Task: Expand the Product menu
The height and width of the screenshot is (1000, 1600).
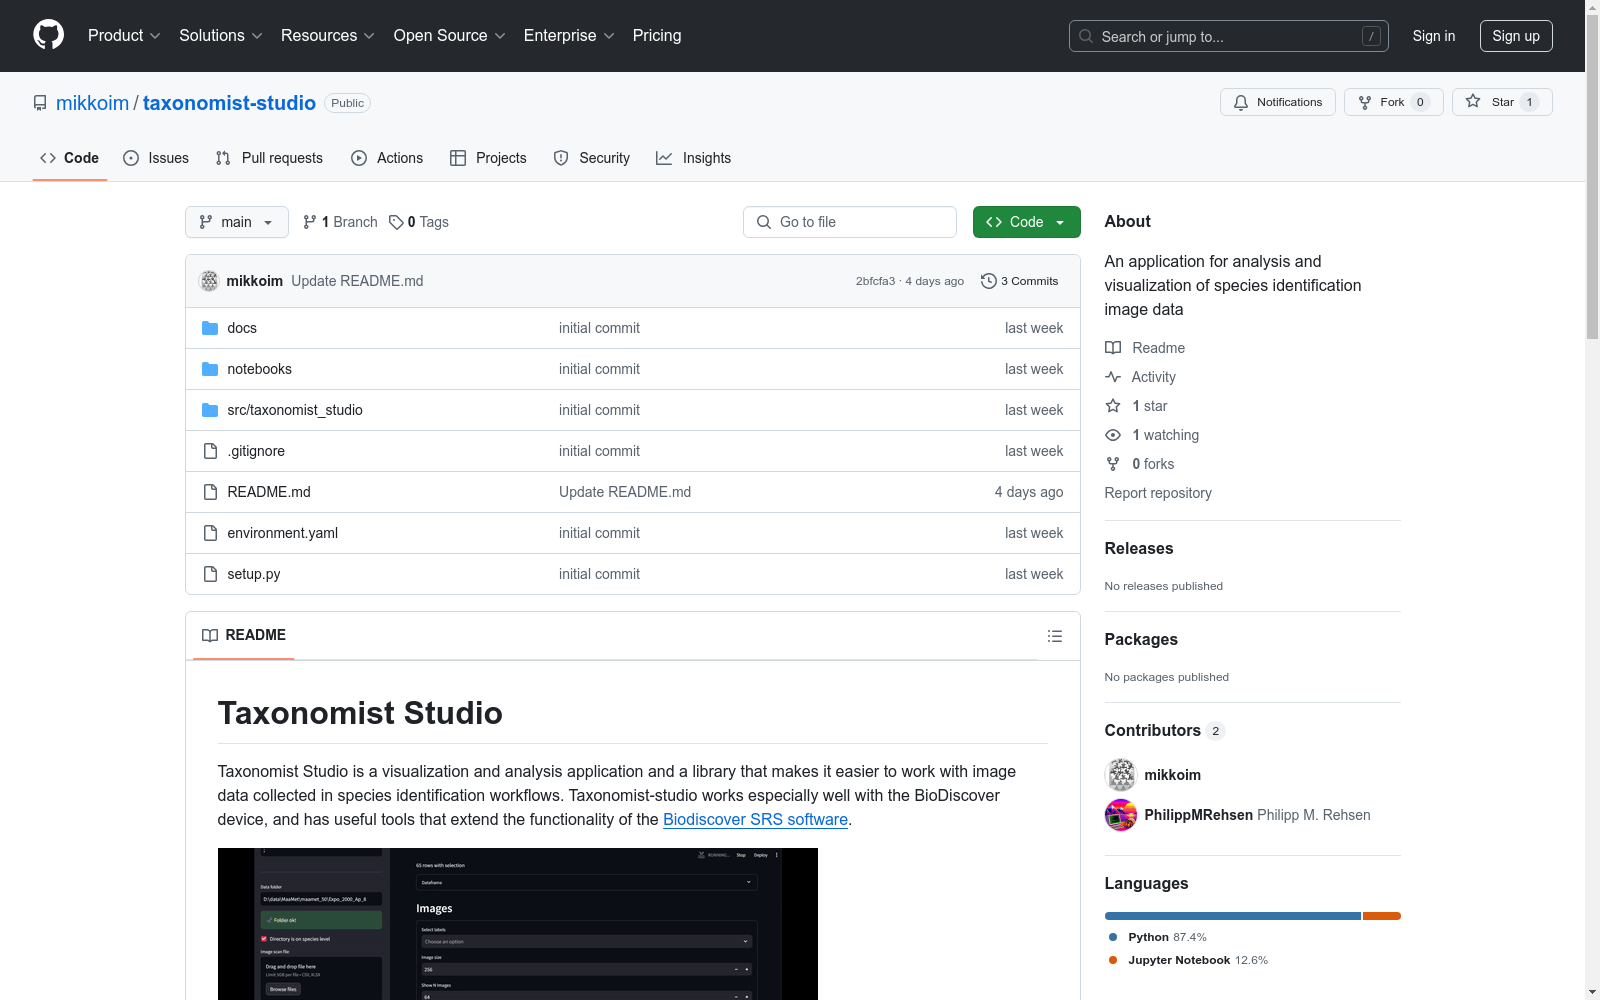Action: click(124, 35)
